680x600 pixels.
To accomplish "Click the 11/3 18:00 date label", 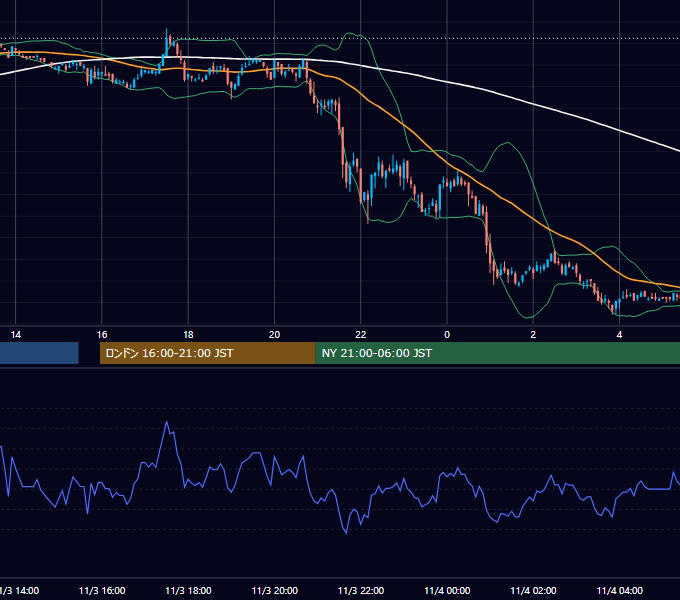I will pos(188,591).
